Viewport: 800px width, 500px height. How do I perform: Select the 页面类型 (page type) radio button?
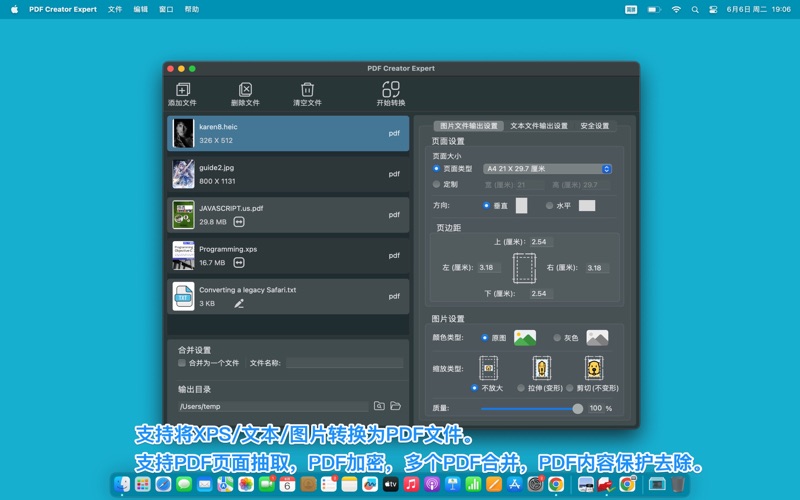pyautogui.click(x=436, y=168)
